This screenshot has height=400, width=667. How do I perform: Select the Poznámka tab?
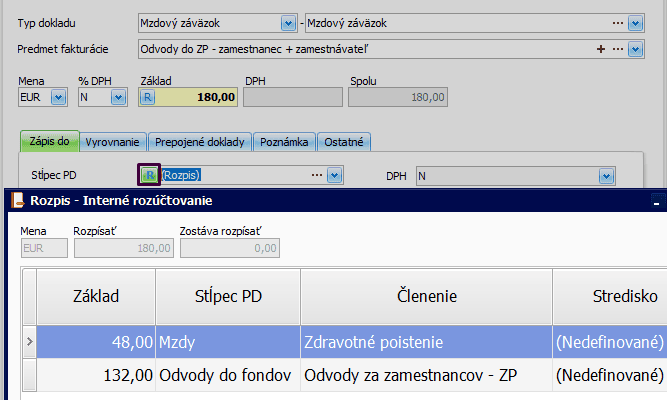285,142
